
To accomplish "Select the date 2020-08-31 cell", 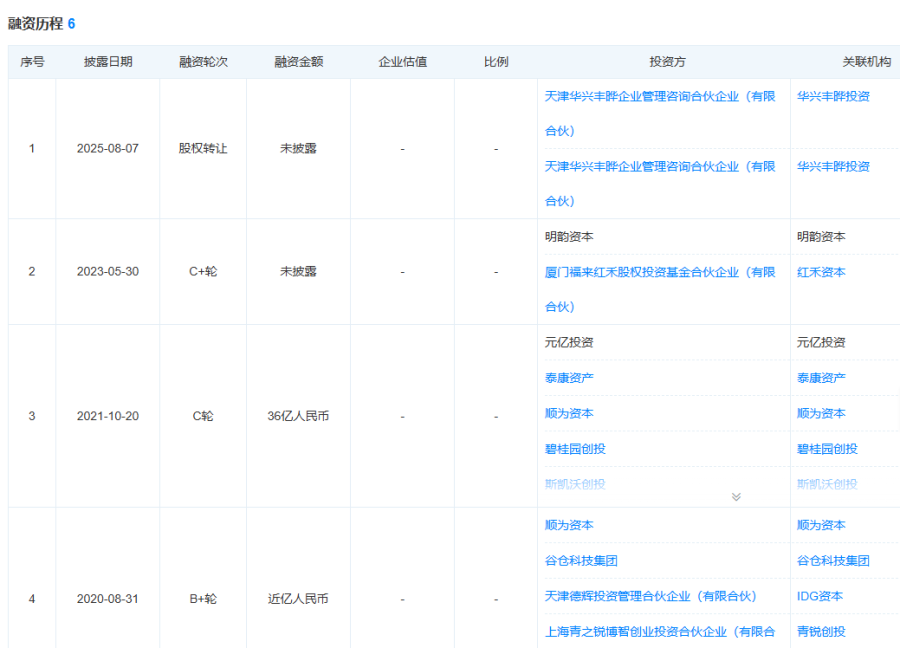I will click(x=108, y=599).
